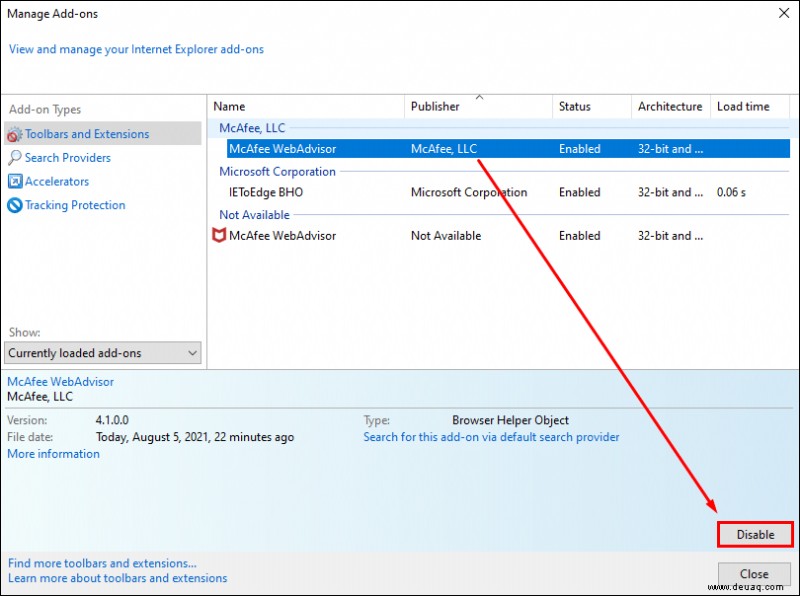
Task: Click the Close button
Action: (x=754, y=574)
